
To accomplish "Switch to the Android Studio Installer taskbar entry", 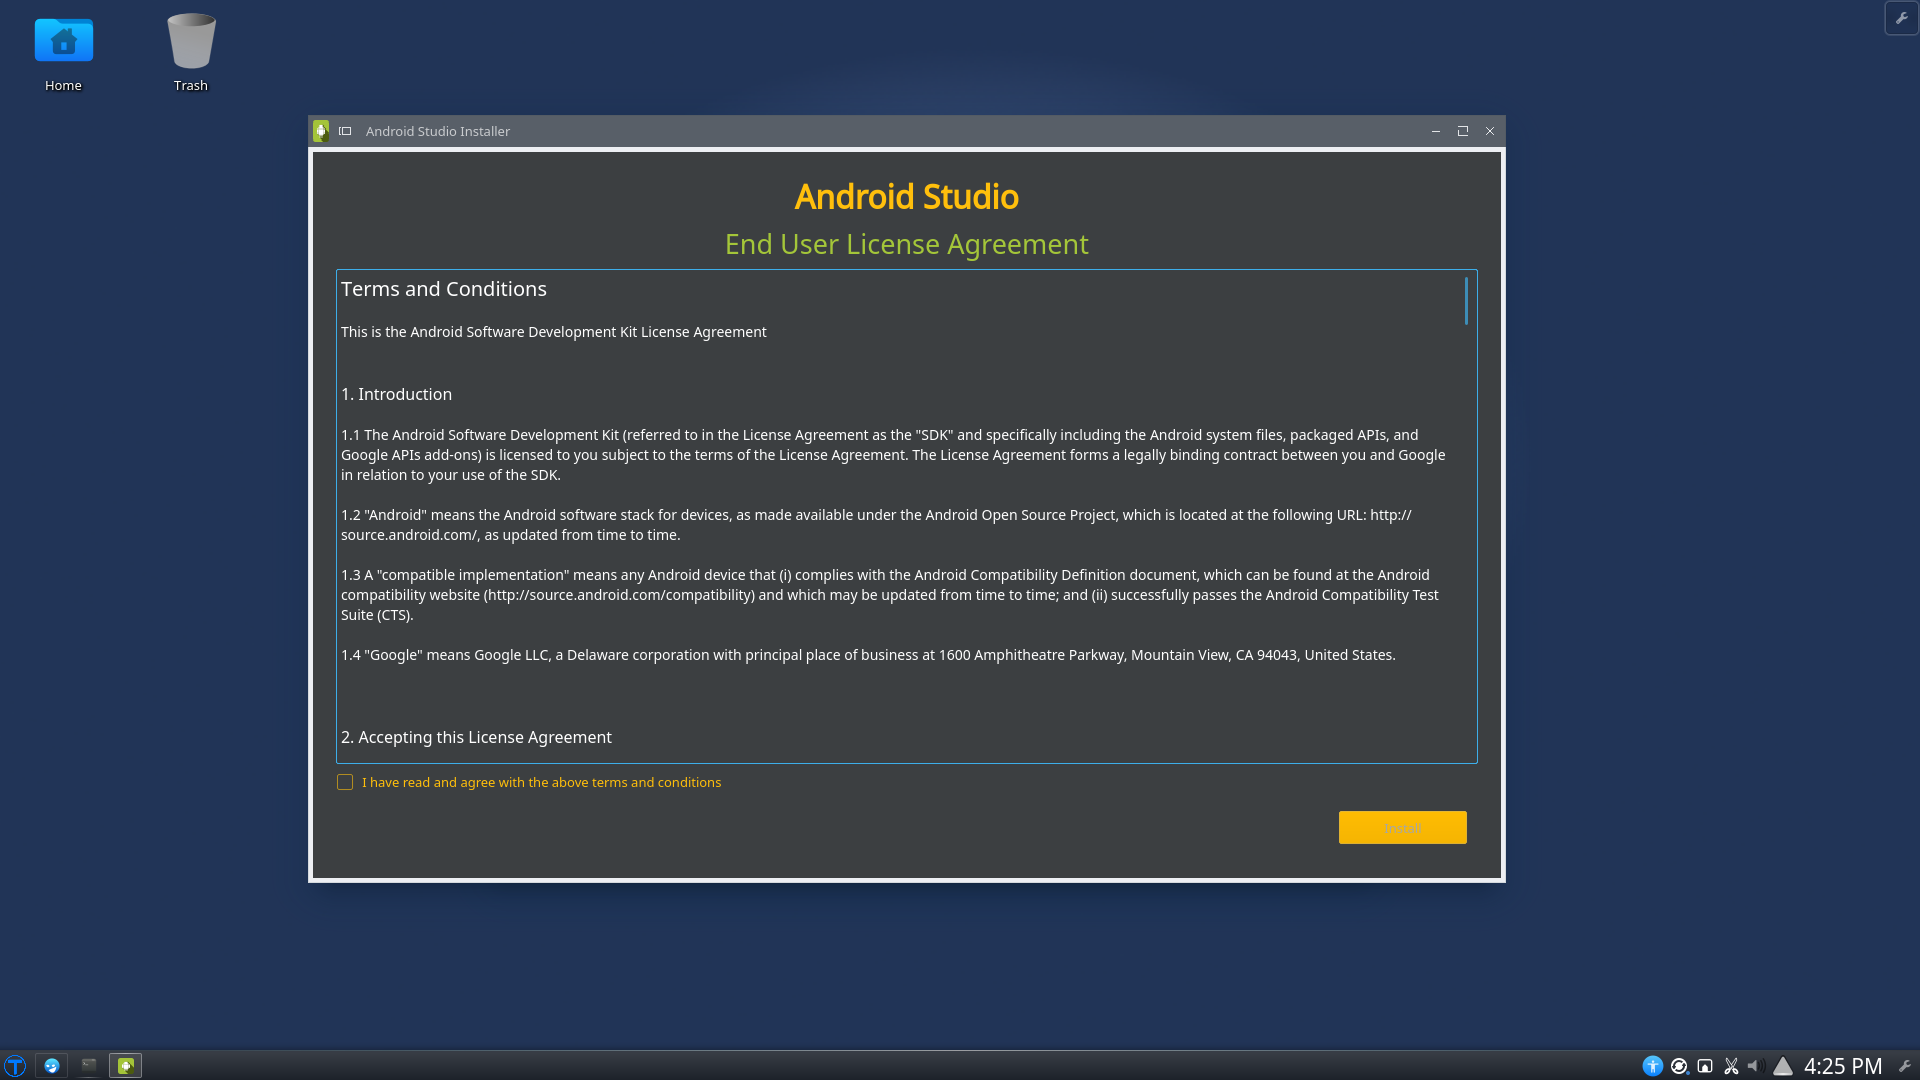I will coord(126,1066).
